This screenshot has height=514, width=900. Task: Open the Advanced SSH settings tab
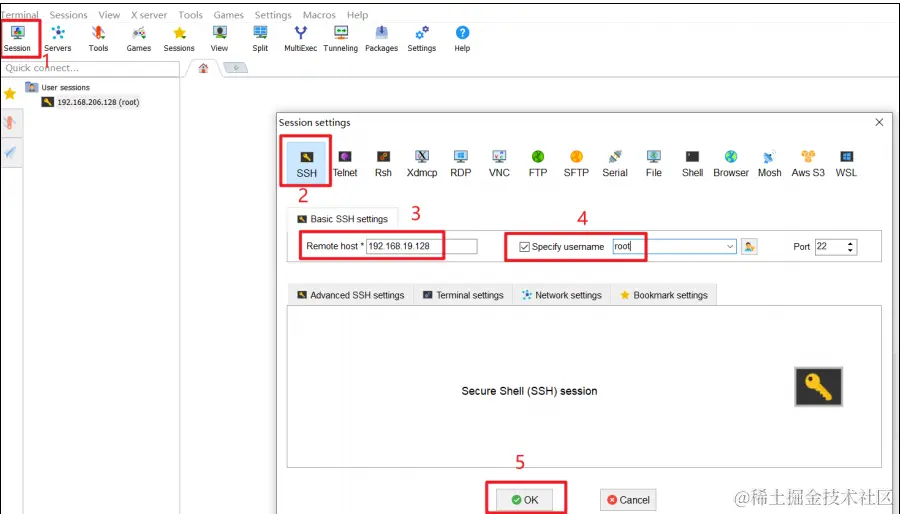(x=351, y=295)
